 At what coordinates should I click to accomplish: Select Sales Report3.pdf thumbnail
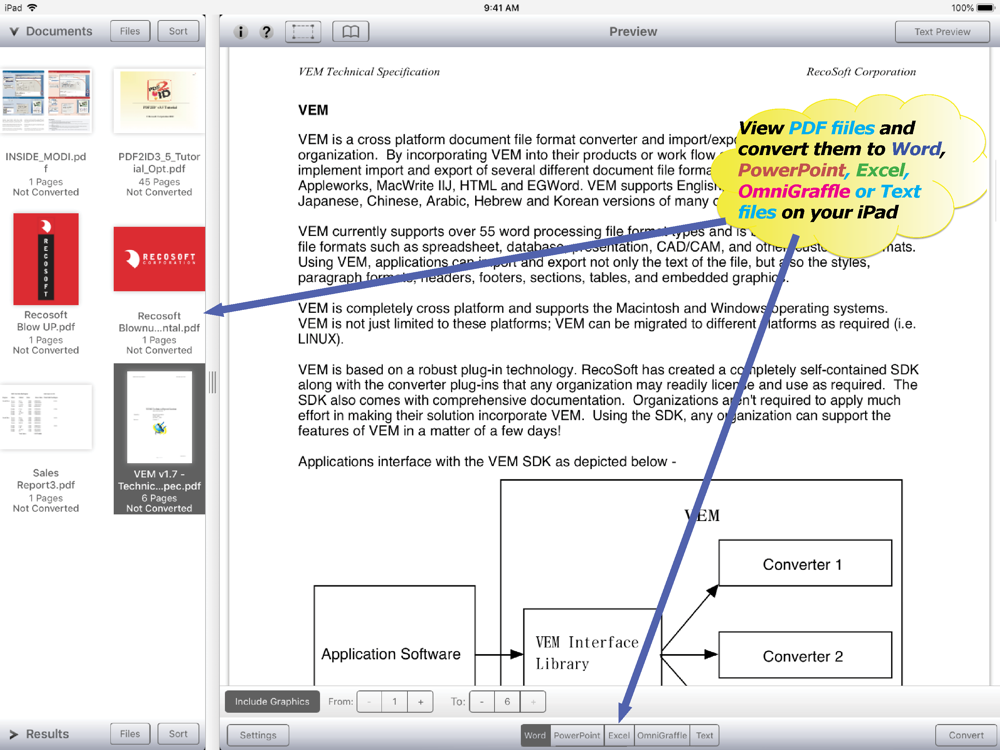tap(46, 417)
